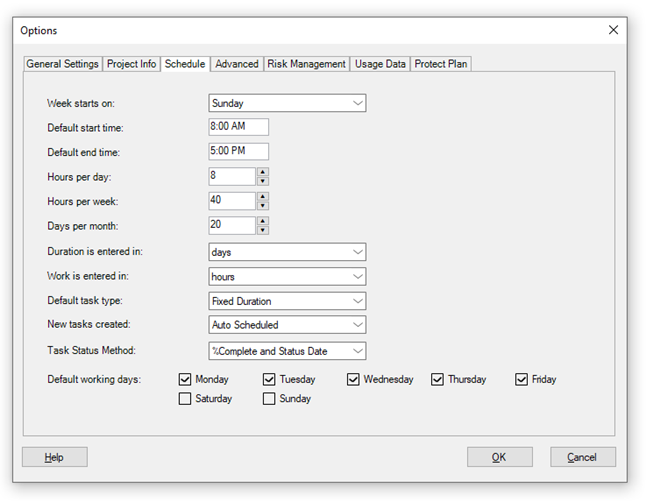Enable Saturday as a working day
Image resolution: width=646 pixels, height=502 pixels.
(185, 399)
